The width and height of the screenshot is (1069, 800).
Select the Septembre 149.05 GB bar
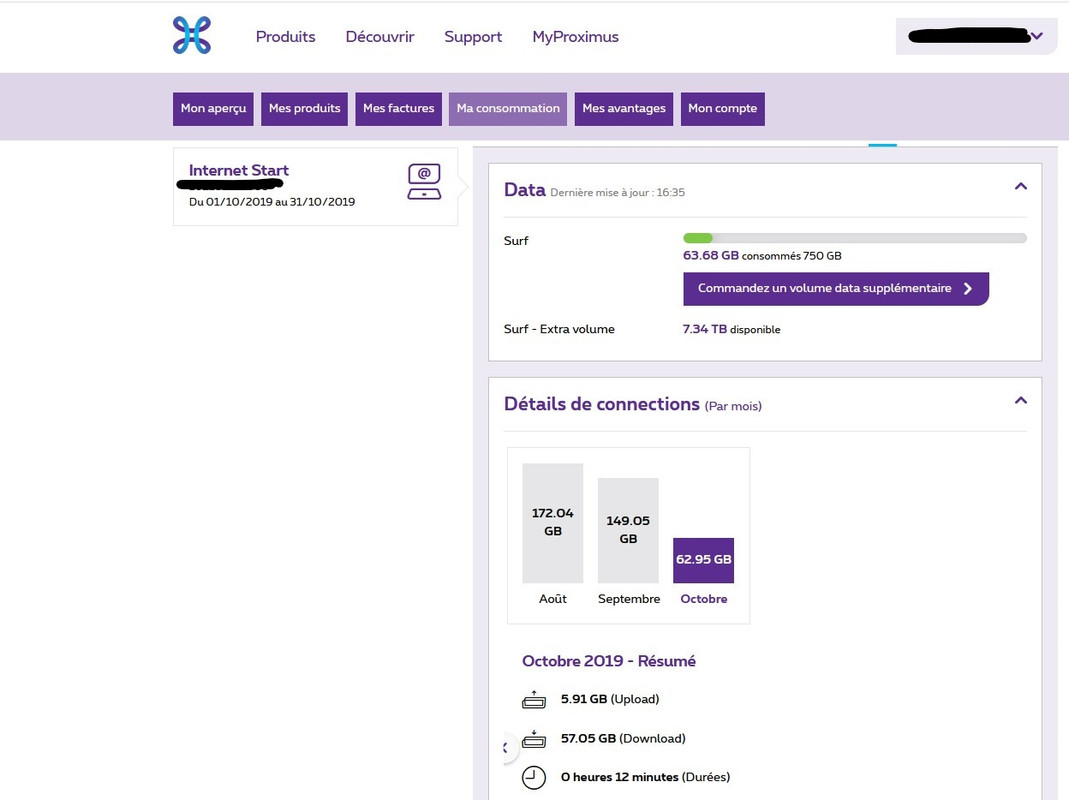pos(628,531)
